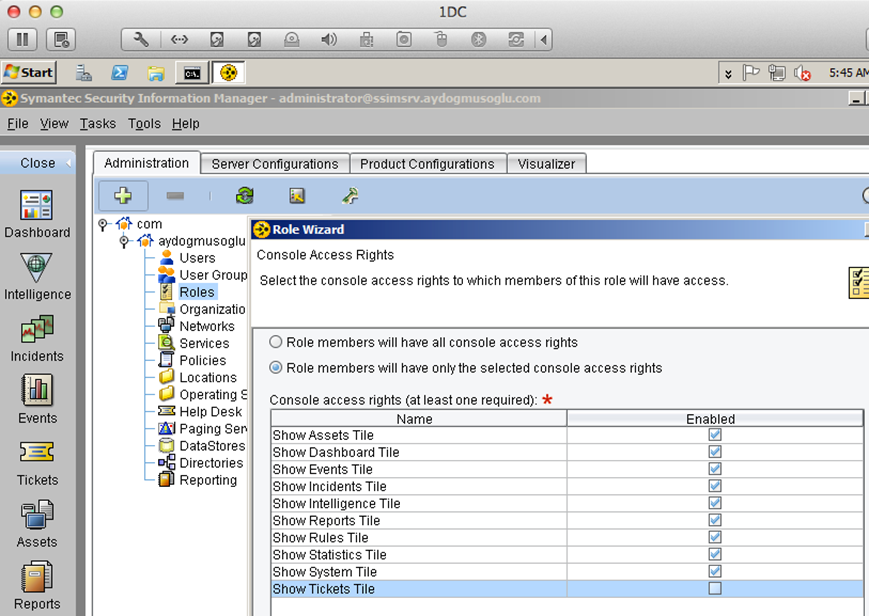Click the Windows Start button
Screen dimensions: 869x616
29,73
